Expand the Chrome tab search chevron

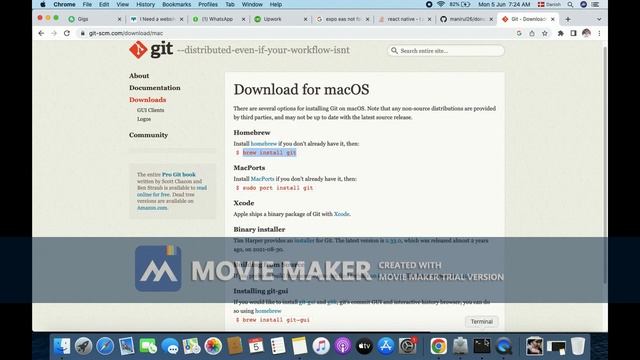pos(599,19)
